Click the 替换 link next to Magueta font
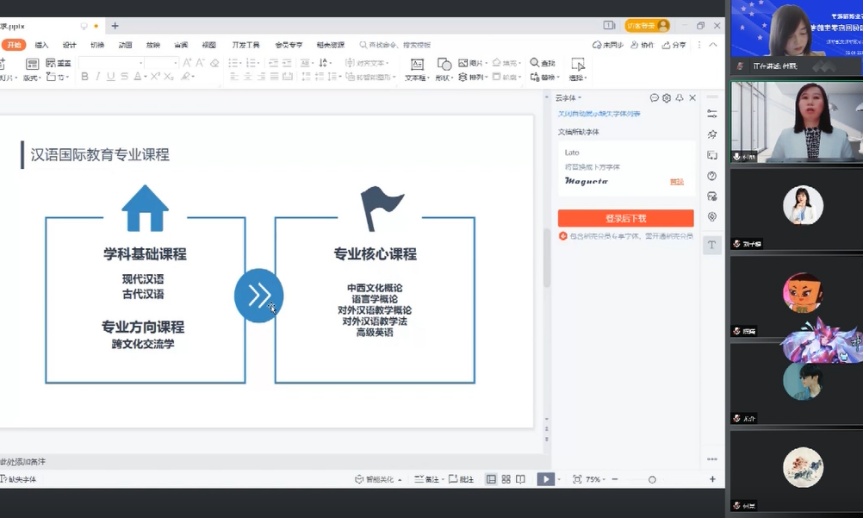This screenshot has width=863, height=518. [677, 181]
